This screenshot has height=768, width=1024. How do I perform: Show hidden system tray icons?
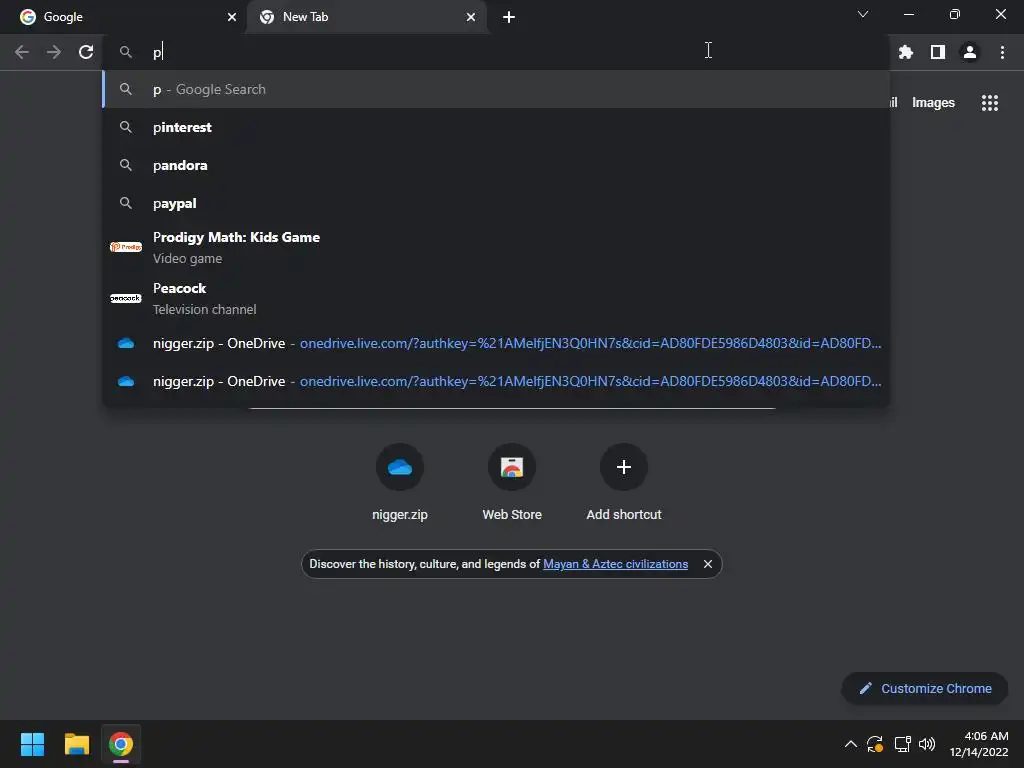(851, 744)
